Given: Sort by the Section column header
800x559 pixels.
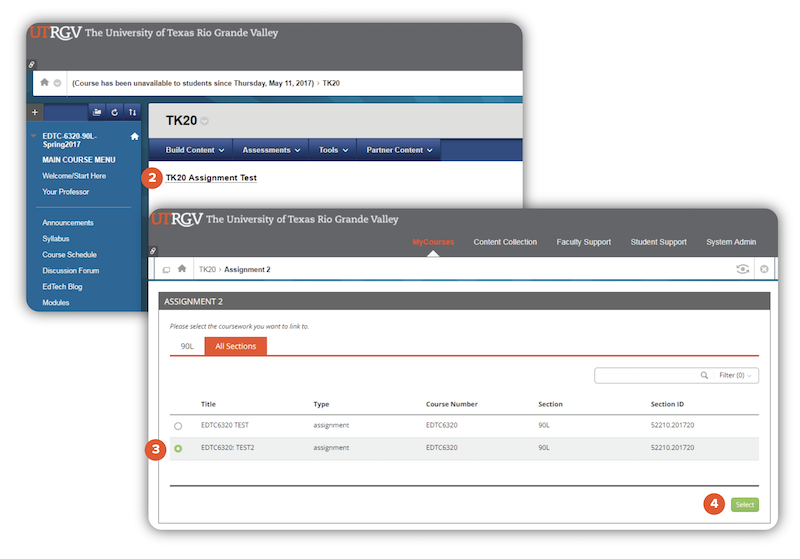Looking at the screenshot, I should click(551, 404).
